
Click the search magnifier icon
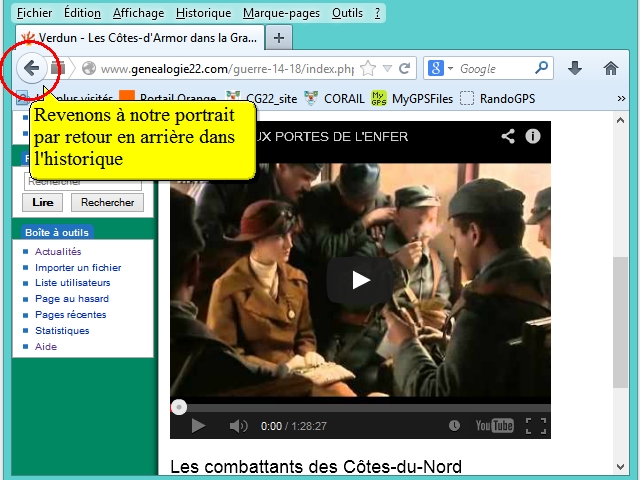pyautogui.click(x=541, y=67)
